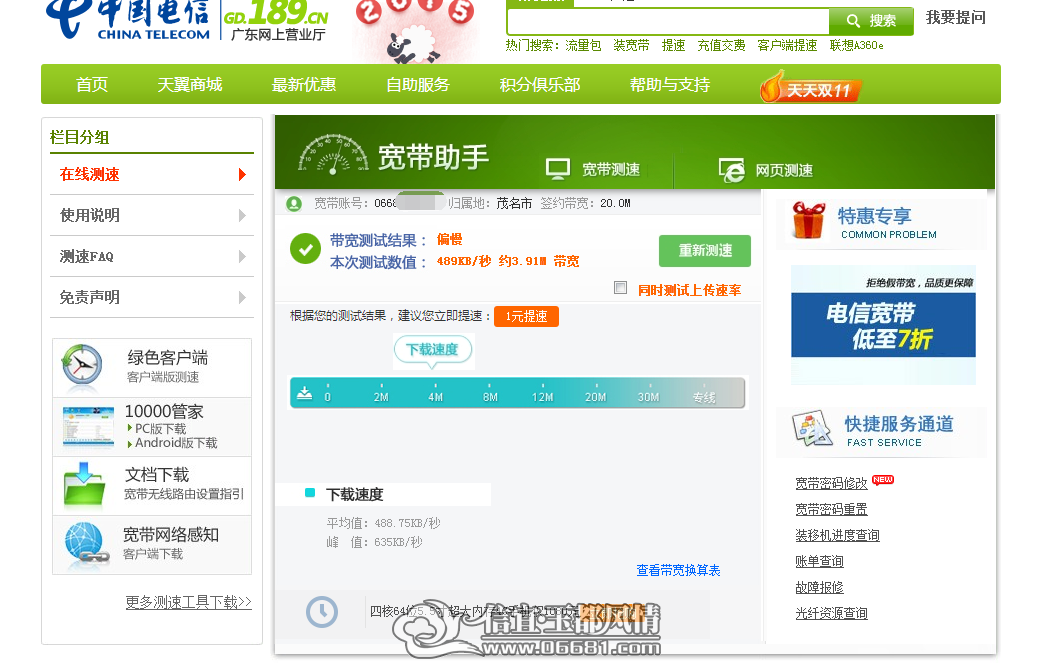Focus the site search input field
1055x670 pixels.
point(668,22)
